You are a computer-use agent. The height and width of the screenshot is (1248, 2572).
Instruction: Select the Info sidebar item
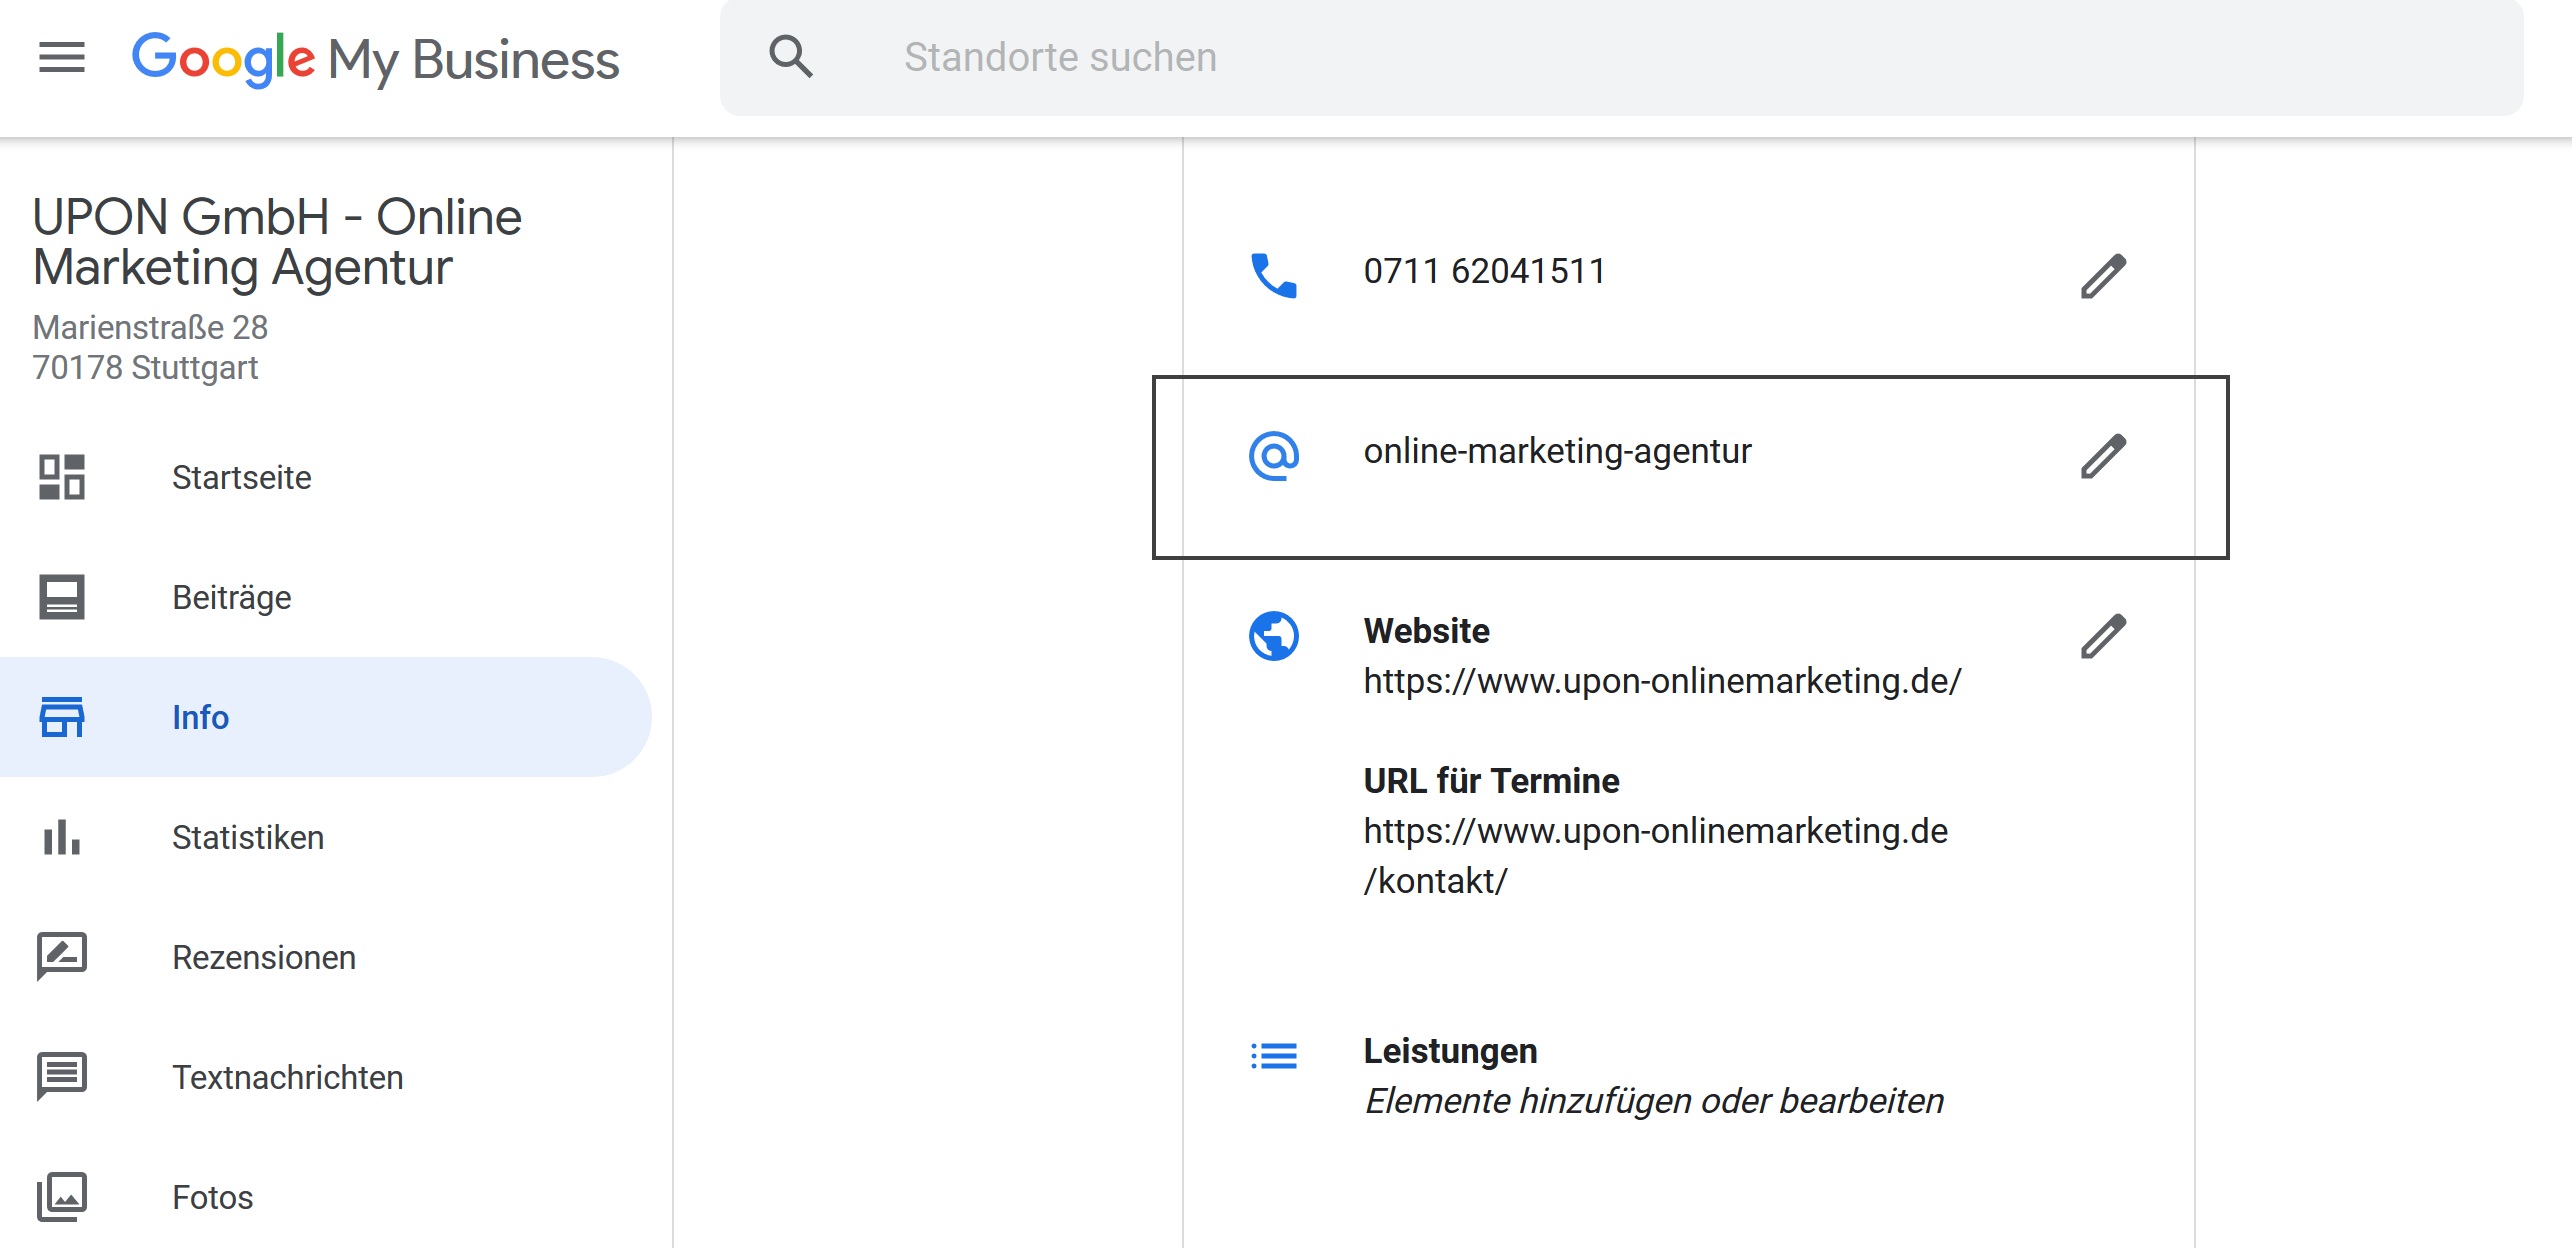pos(200,717)
